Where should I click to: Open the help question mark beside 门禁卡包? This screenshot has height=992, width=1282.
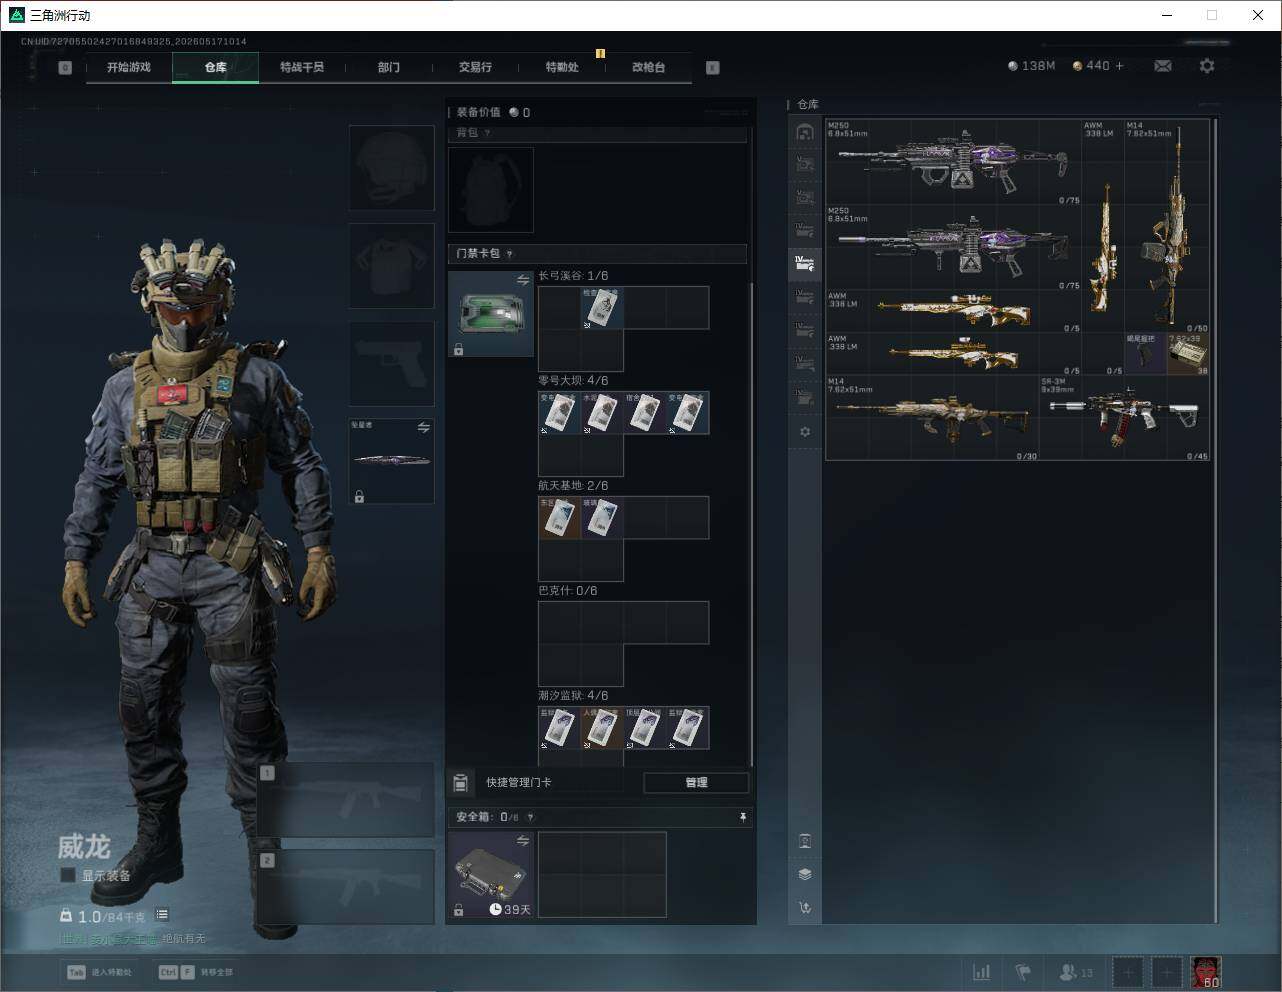(x=509, y=254)
